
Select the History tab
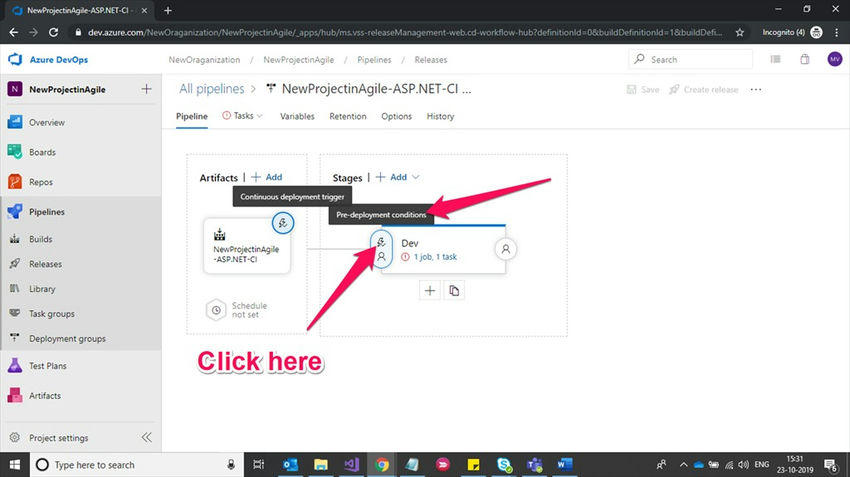pos(440,117)
